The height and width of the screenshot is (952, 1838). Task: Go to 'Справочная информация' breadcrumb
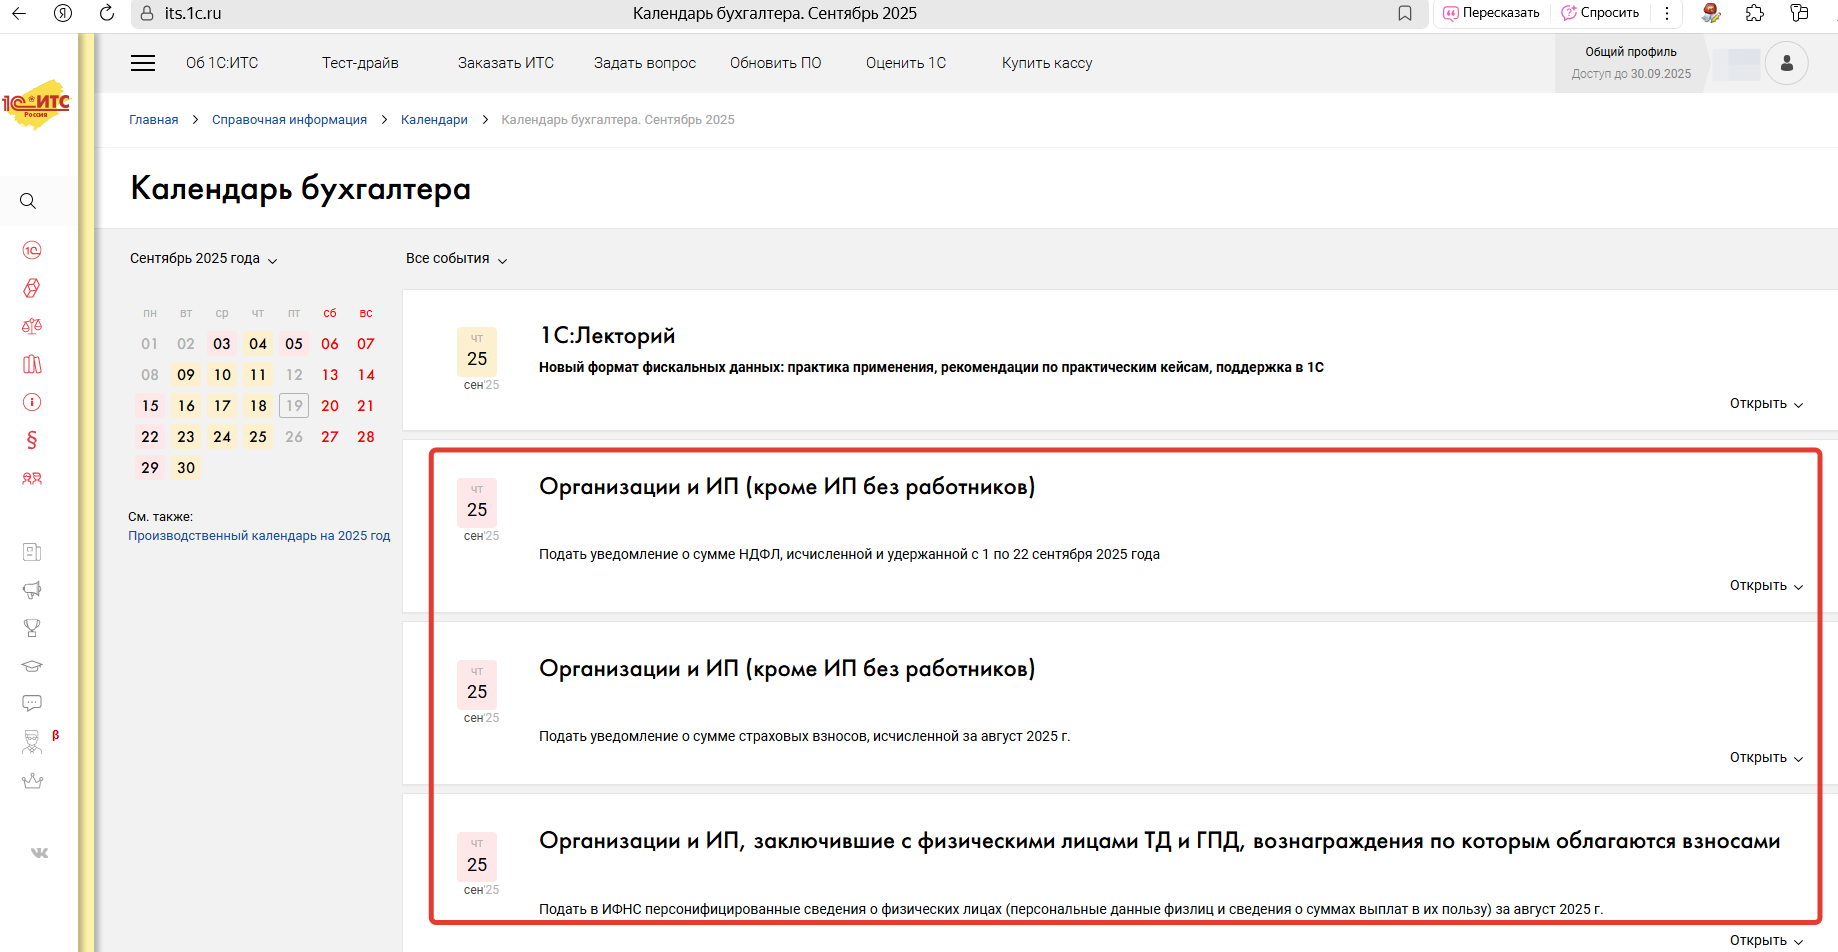pyautogui.click(x=289, y=120)
